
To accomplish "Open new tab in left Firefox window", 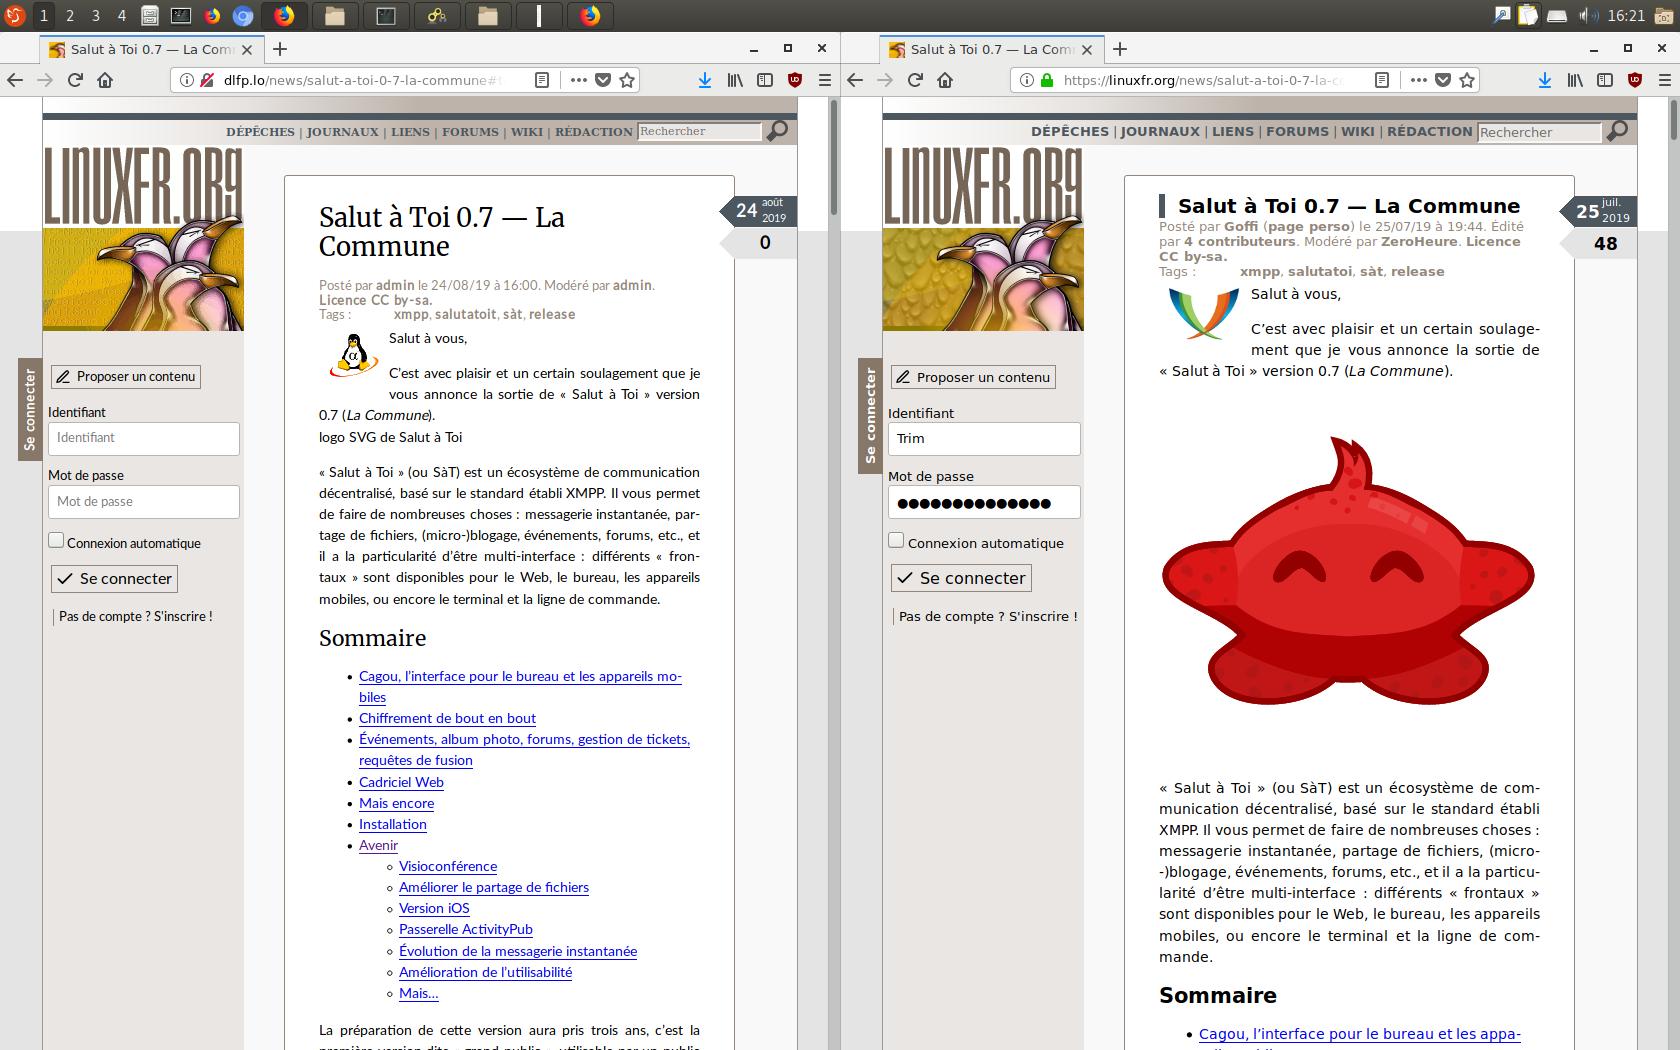I will pos(280,48).
